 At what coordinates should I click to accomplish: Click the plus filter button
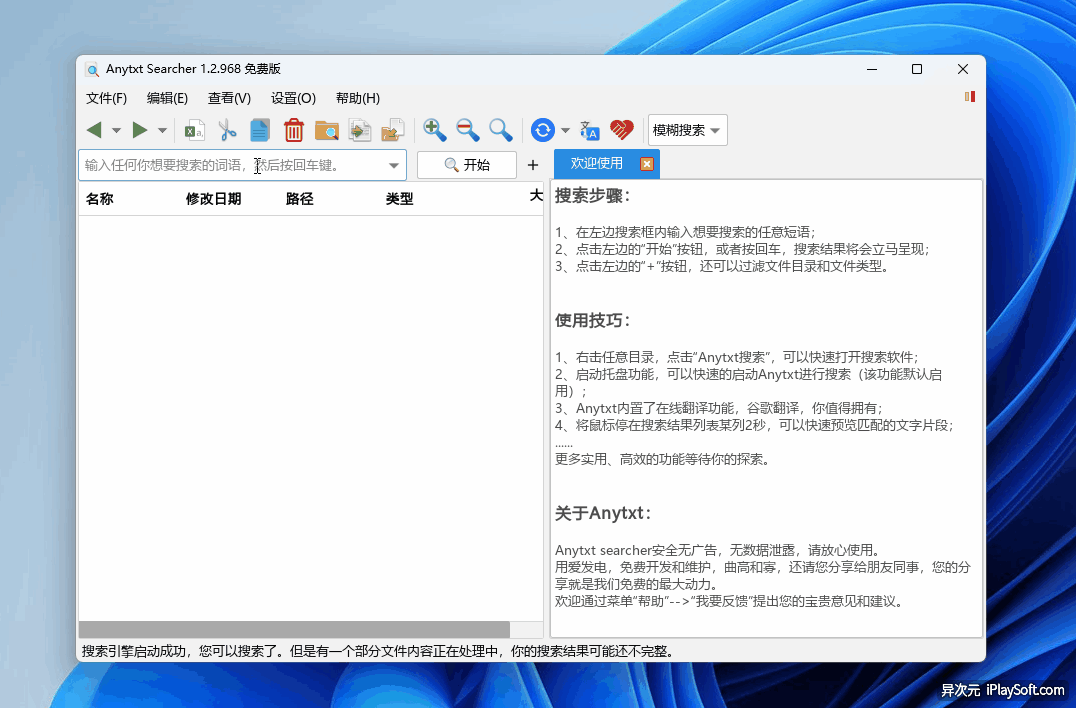pyautogui.click(x=533, y=165)
